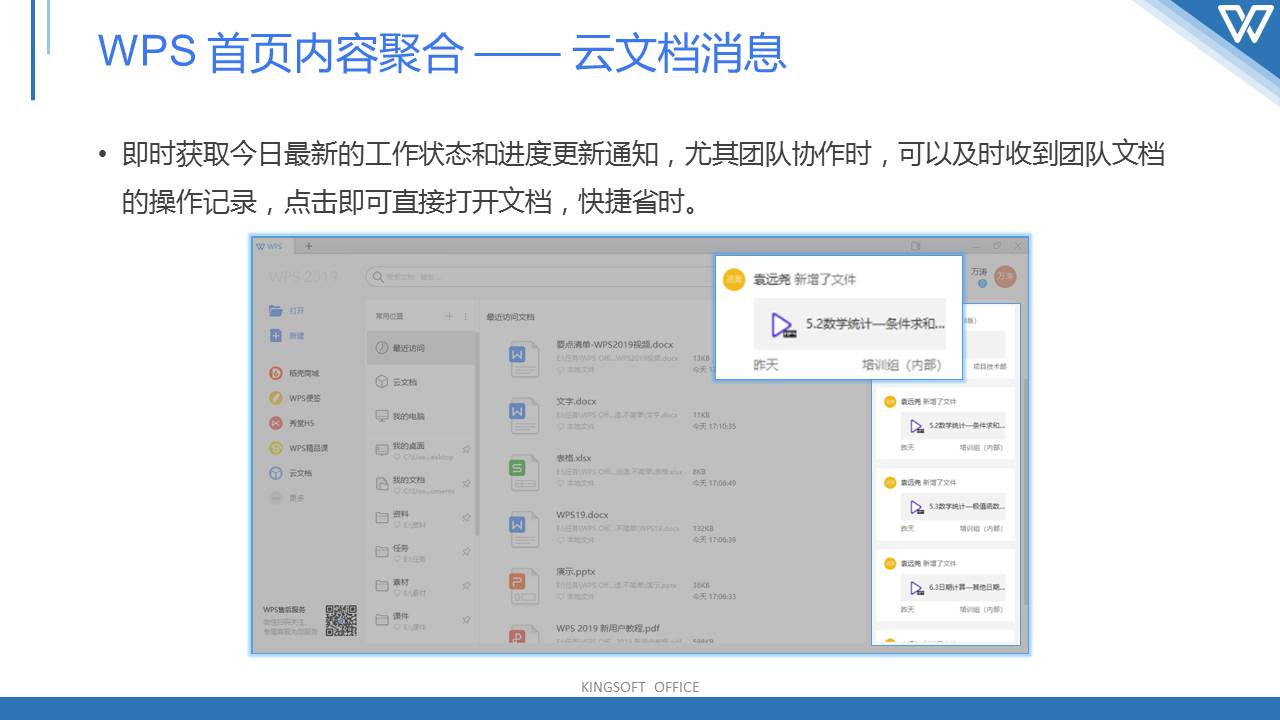Click the search documents input field
The height and width of the screenshot is (720, 1280).
(x=540, y=277)
